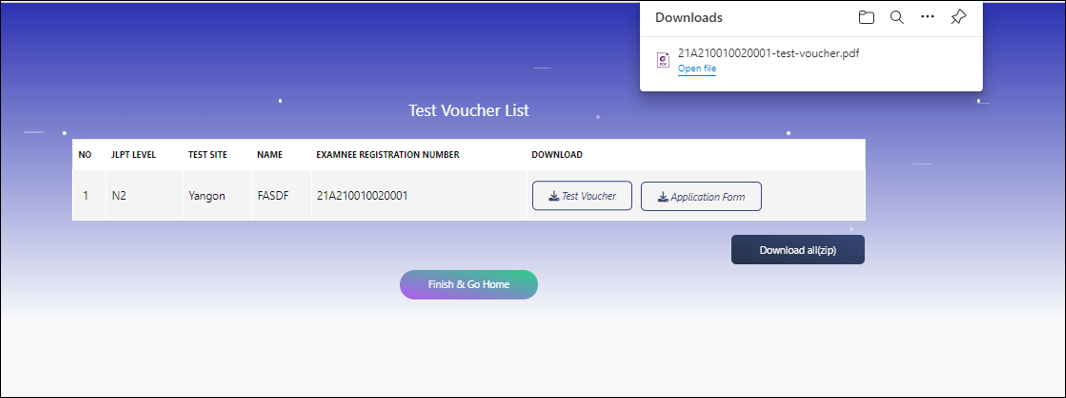Screen dimensions: 1066x398
Task: Search downloads with magnifier icon
Action: [897, 18]
